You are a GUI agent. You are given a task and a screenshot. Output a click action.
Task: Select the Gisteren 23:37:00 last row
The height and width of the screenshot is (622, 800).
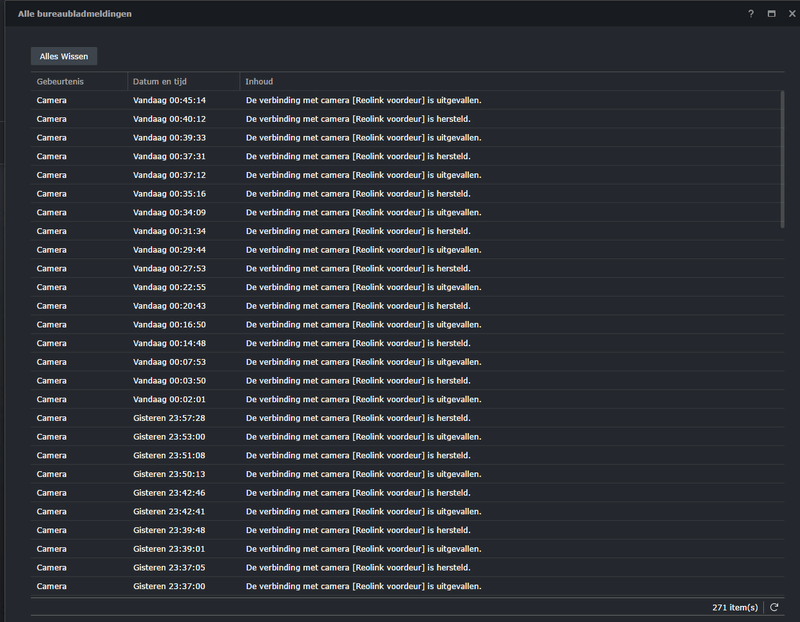pos(400,586)
